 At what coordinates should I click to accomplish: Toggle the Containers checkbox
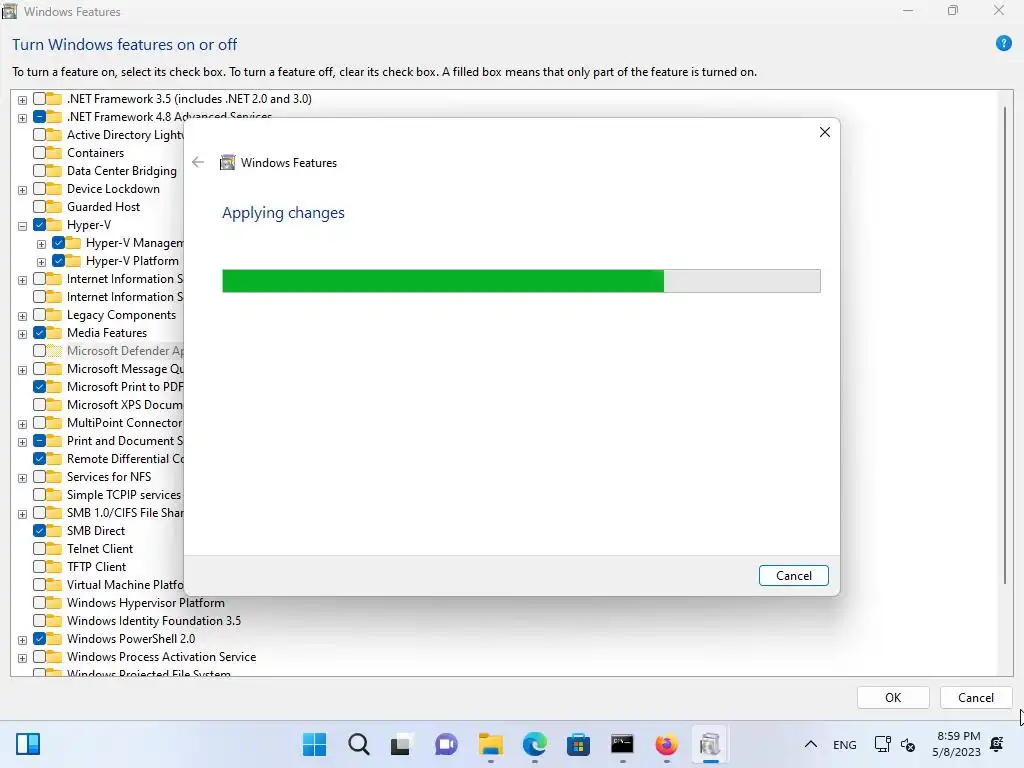pyautogui.click(x=39, y=153)
